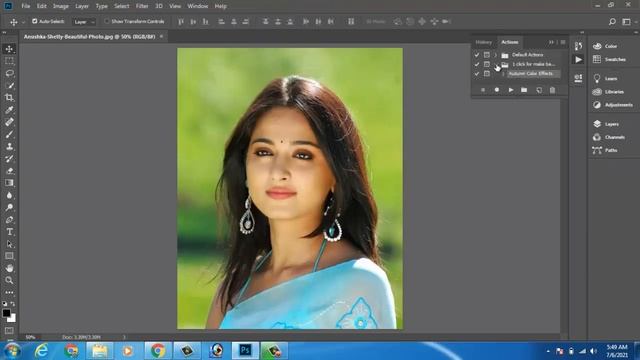Open the Channels panel
This screenshot has height=360, width=640.
(609, 137)
